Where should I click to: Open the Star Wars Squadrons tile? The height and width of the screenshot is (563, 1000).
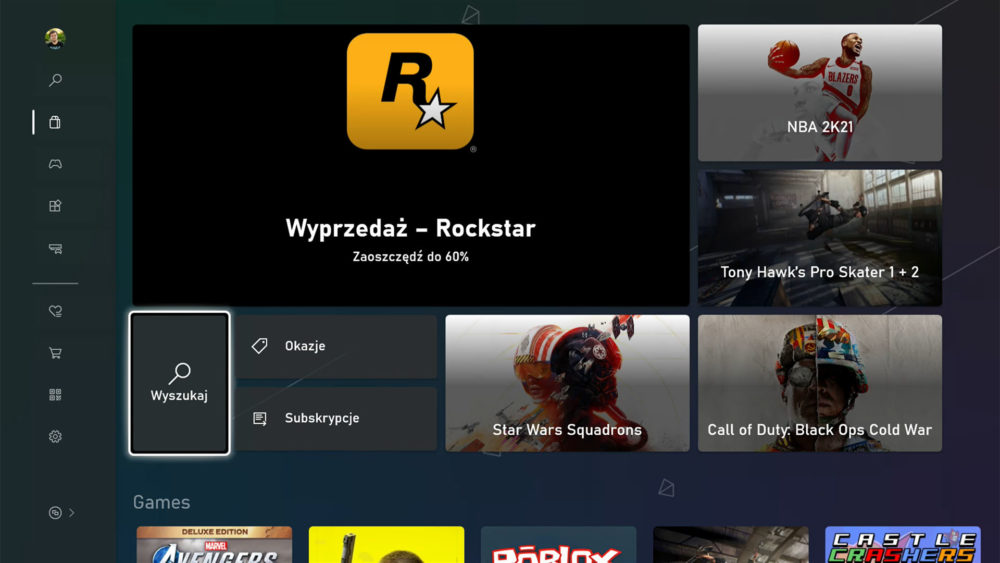coord(567,383)
